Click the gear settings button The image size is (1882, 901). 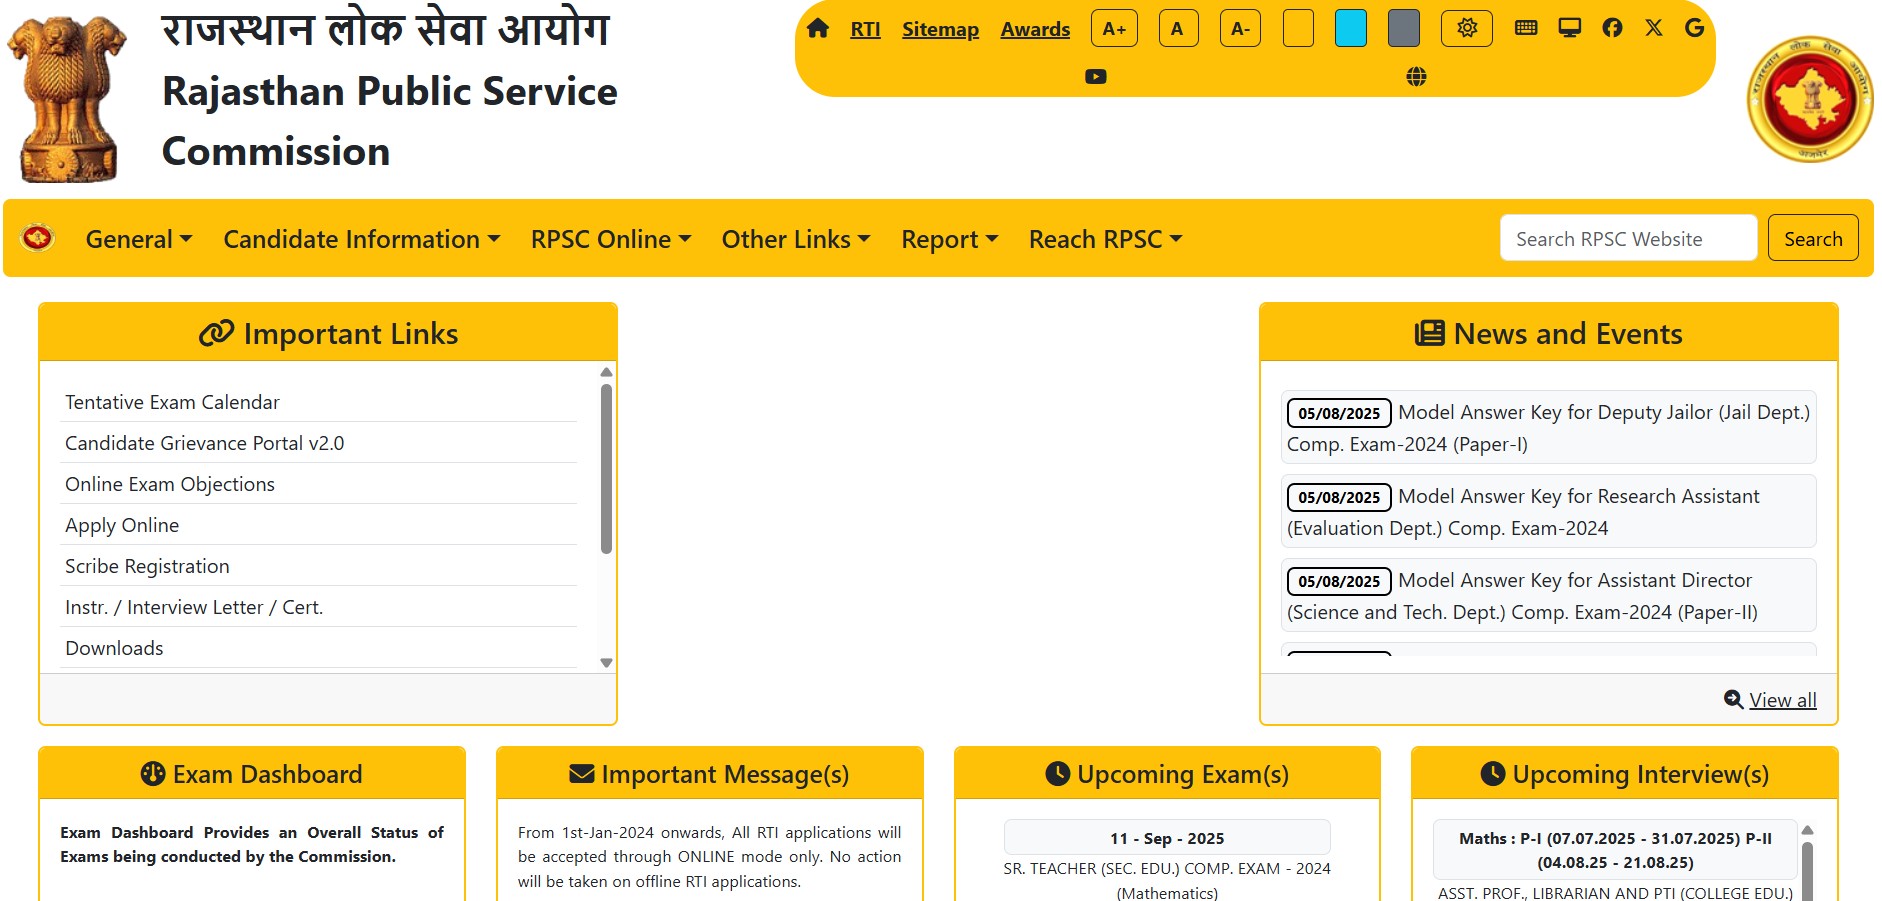coord(1467,28)
